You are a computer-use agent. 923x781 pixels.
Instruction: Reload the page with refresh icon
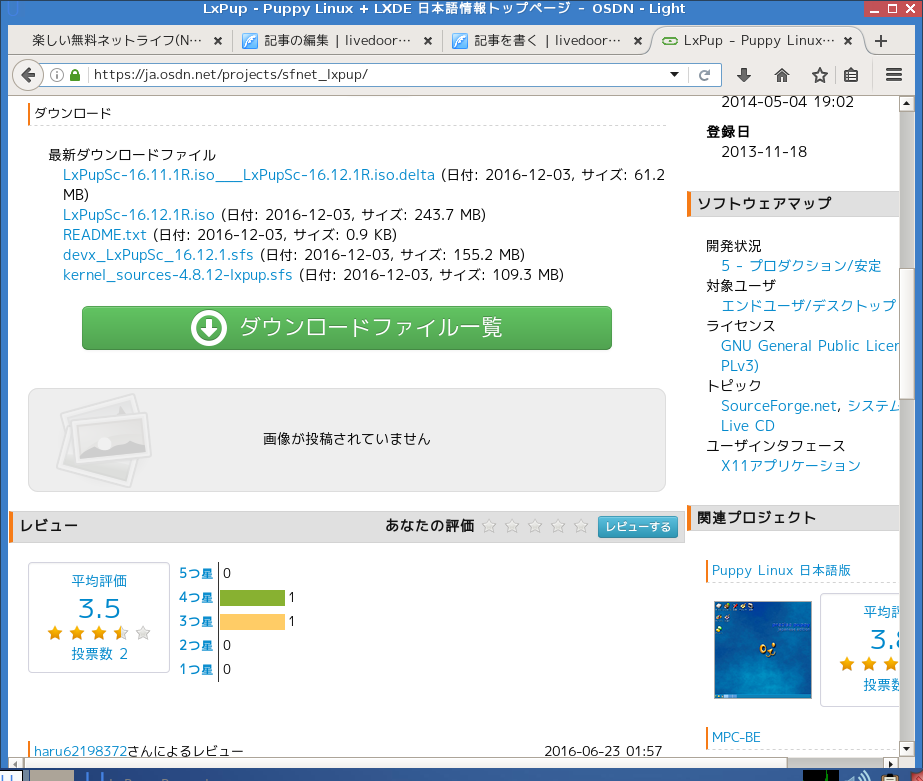coord(704,75)
